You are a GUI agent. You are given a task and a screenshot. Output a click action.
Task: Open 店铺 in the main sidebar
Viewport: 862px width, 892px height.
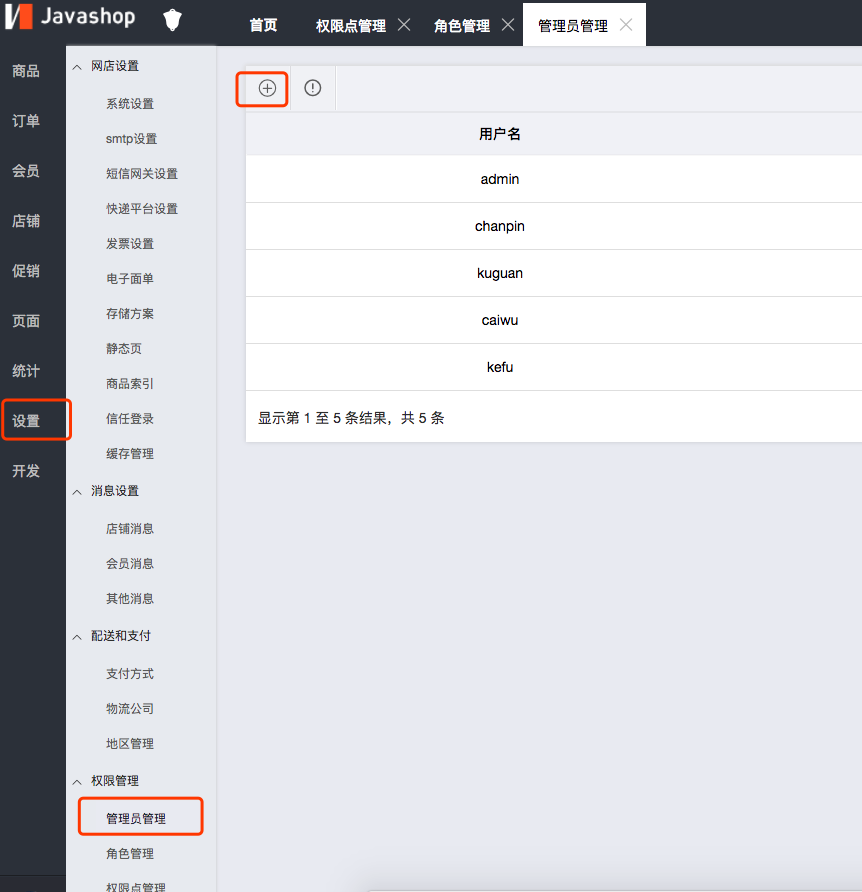click(26, 221)
